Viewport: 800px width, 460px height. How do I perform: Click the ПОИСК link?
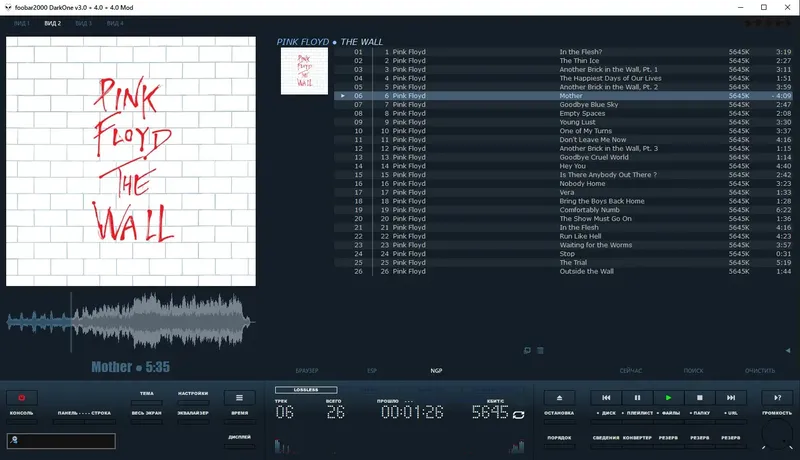[693, 371]
